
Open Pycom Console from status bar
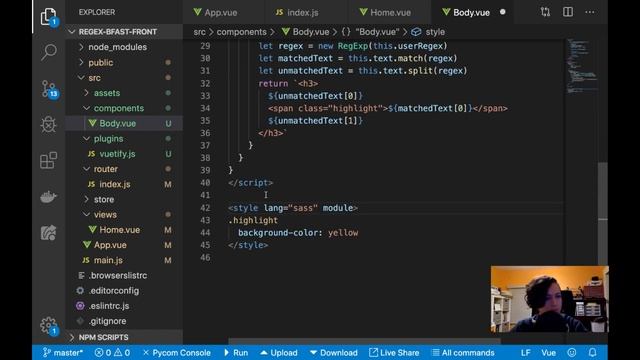coord(177,353)
